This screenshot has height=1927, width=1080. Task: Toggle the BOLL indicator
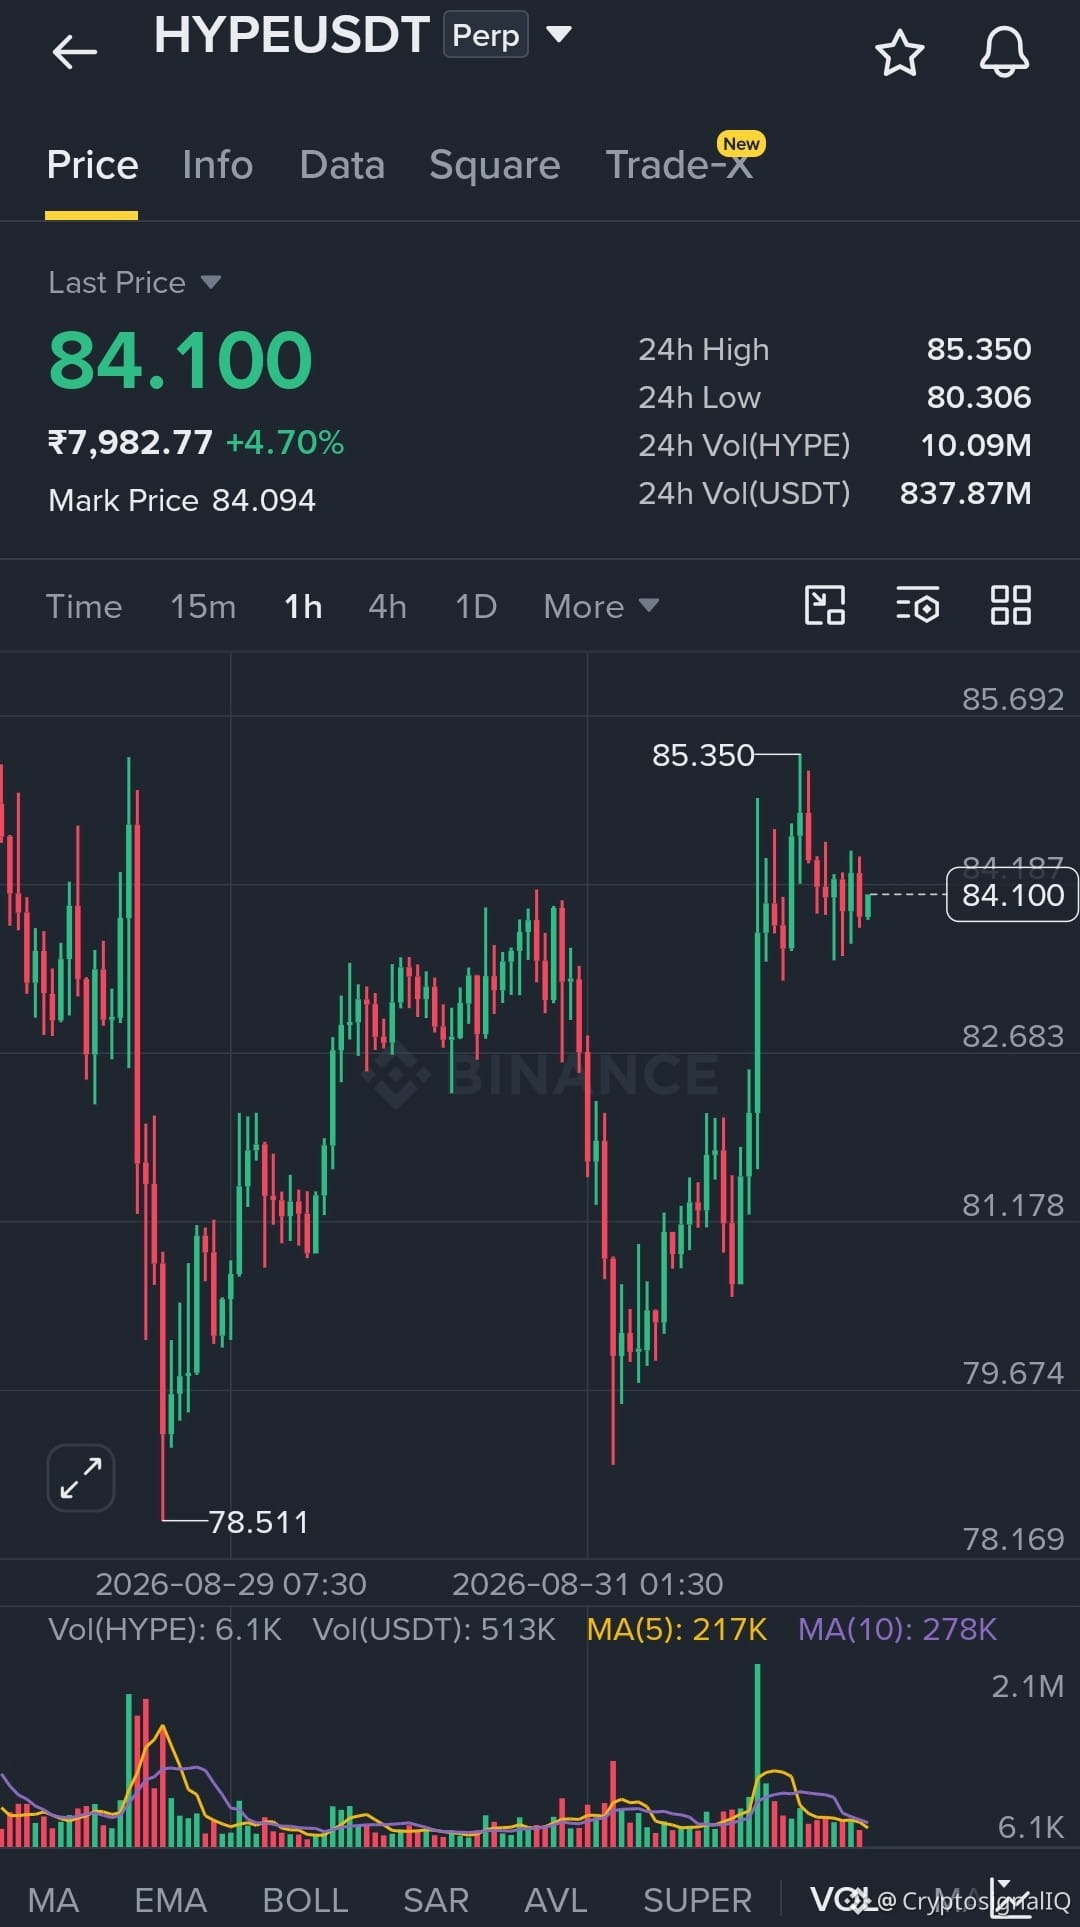coord(305,1900)
